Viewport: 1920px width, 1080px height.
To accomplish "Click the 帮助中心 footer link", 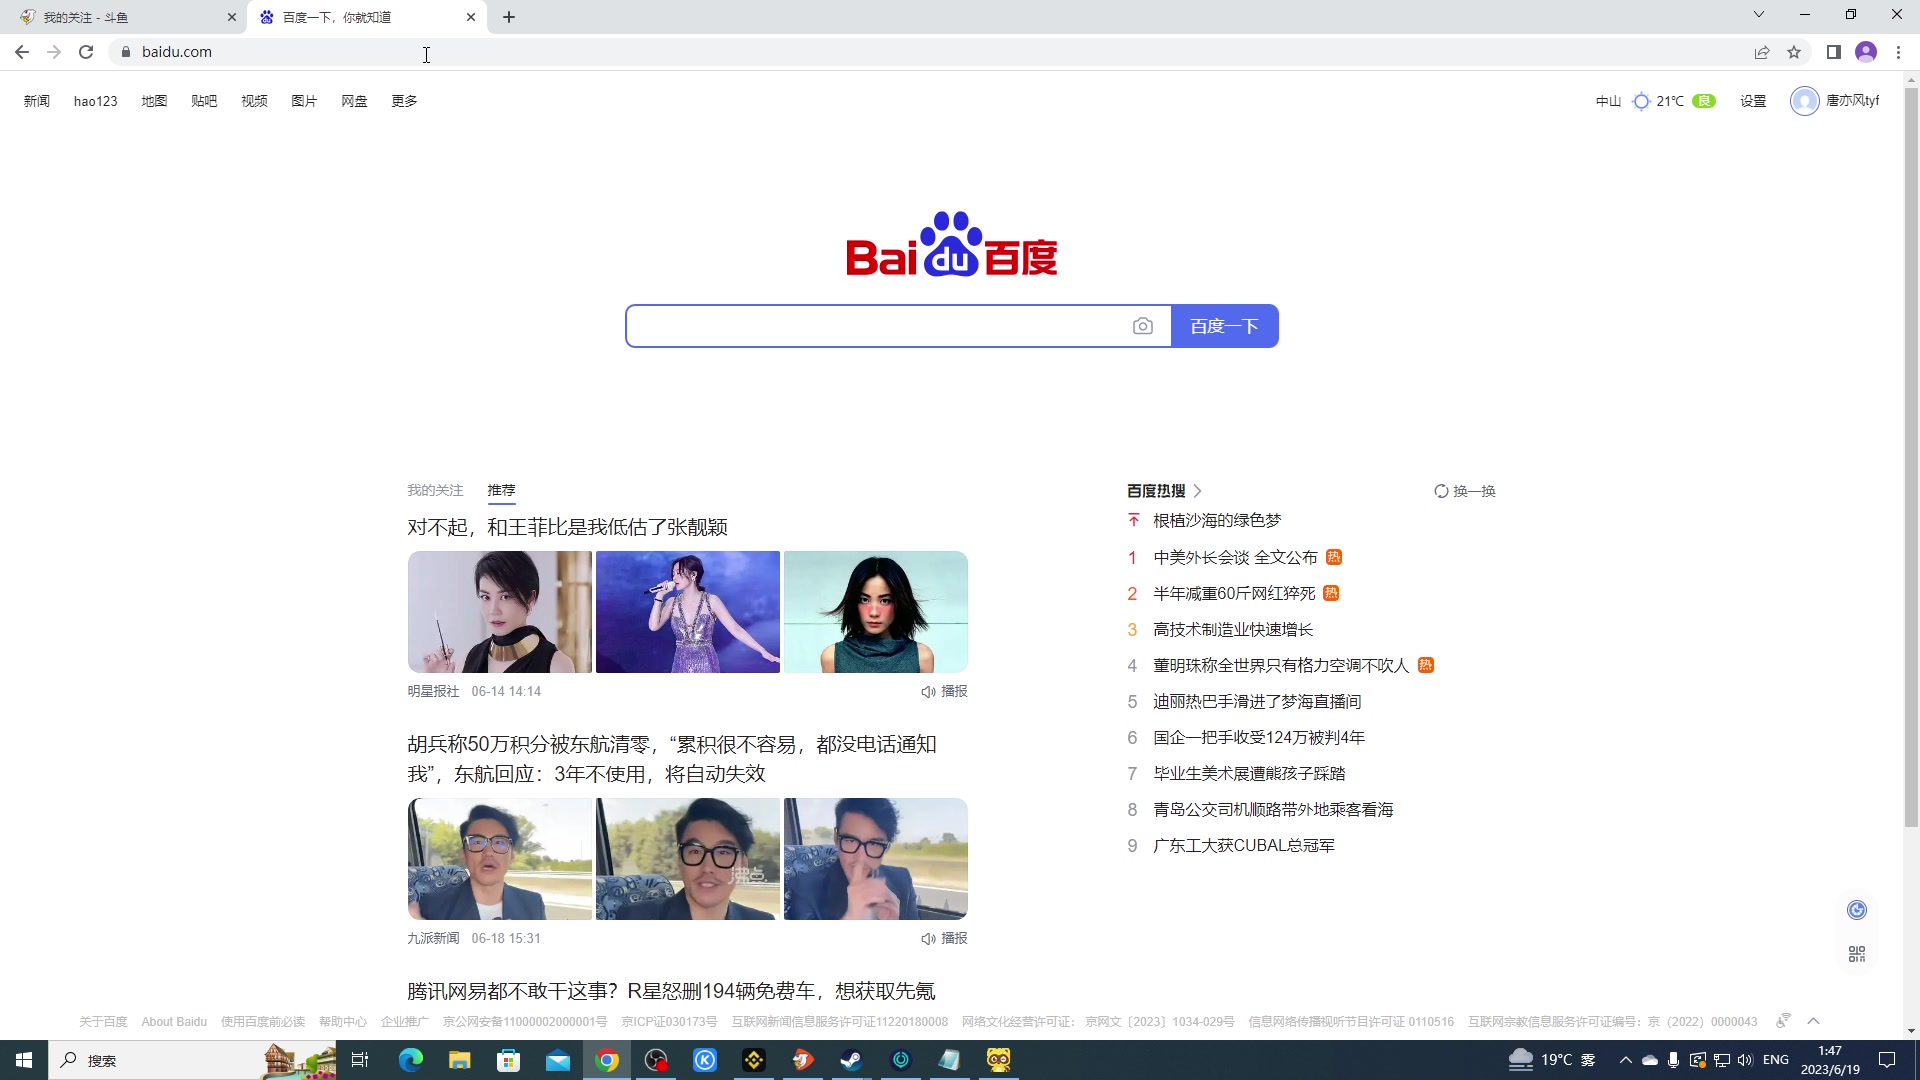I will pos(343,1022).
